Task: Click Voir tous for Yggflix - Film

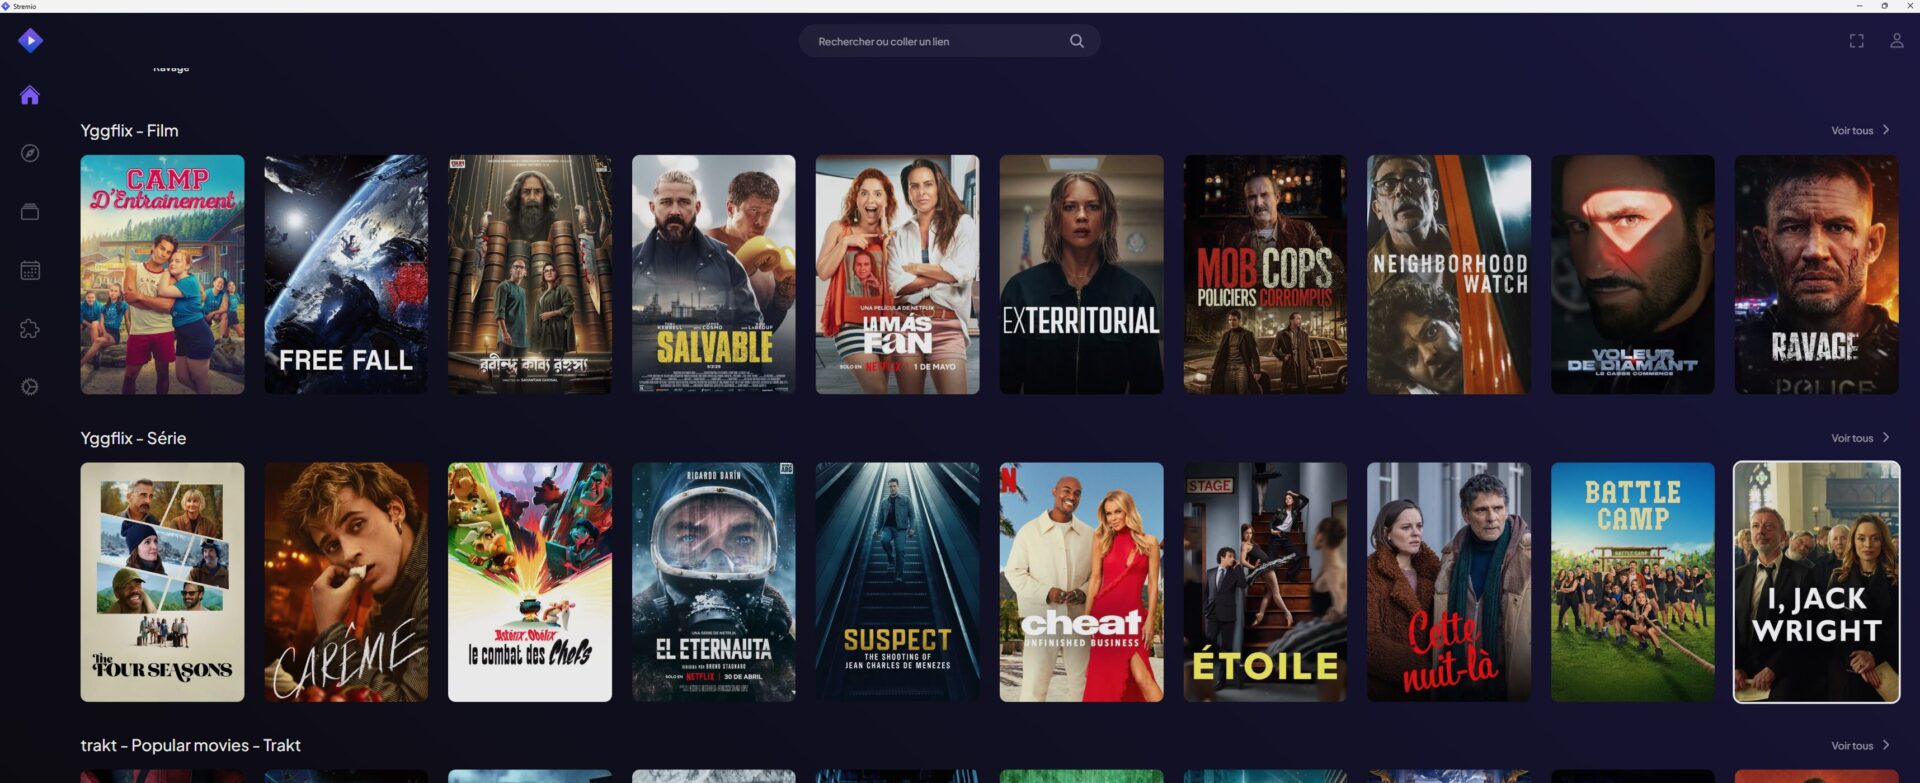Action: pos(1852,131)
